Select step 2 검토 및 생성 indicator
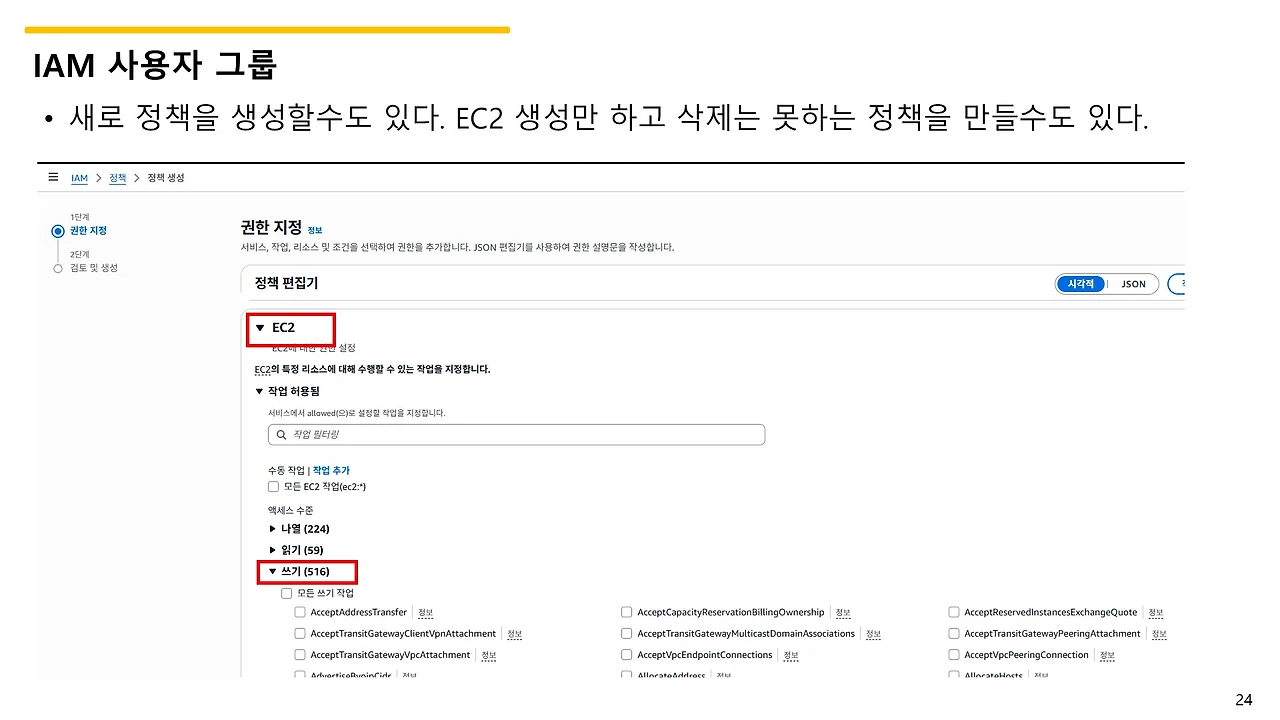Viewport: 1280px width, 720px height. point(58,268)
